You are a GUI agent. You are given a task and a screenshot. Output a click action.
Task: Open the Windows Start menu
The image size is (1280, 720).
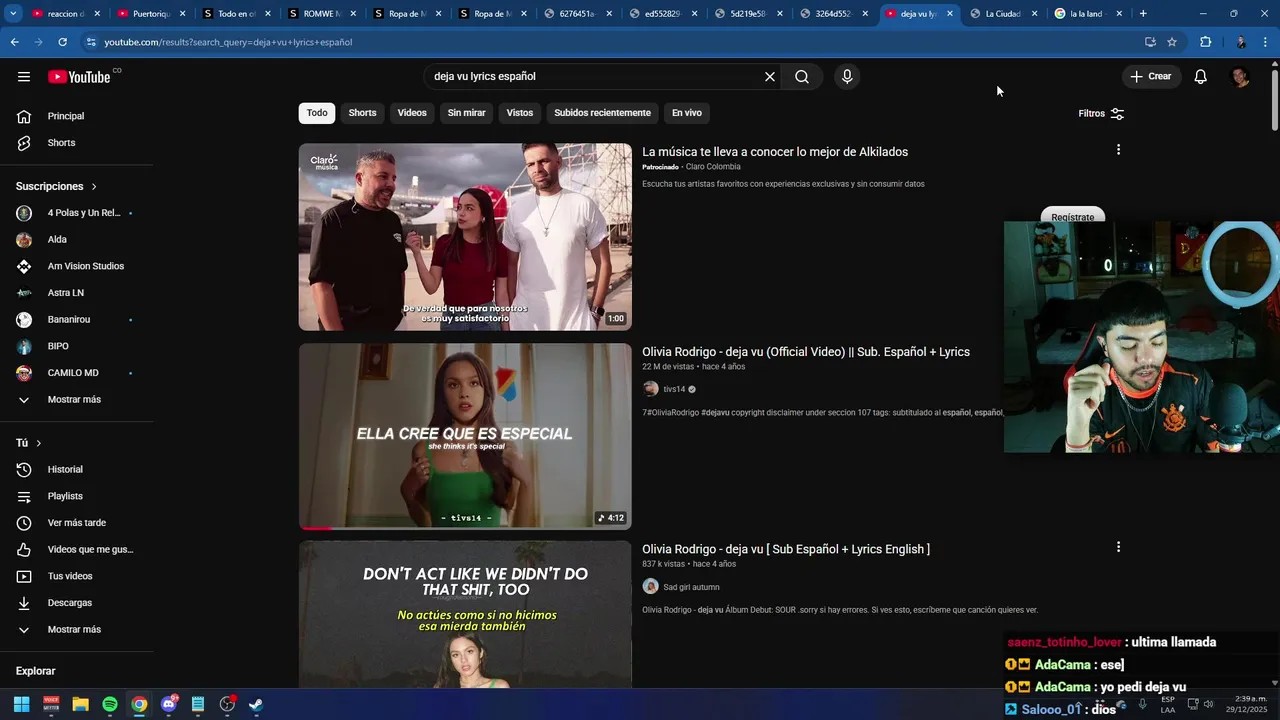[x=22, y=704]
